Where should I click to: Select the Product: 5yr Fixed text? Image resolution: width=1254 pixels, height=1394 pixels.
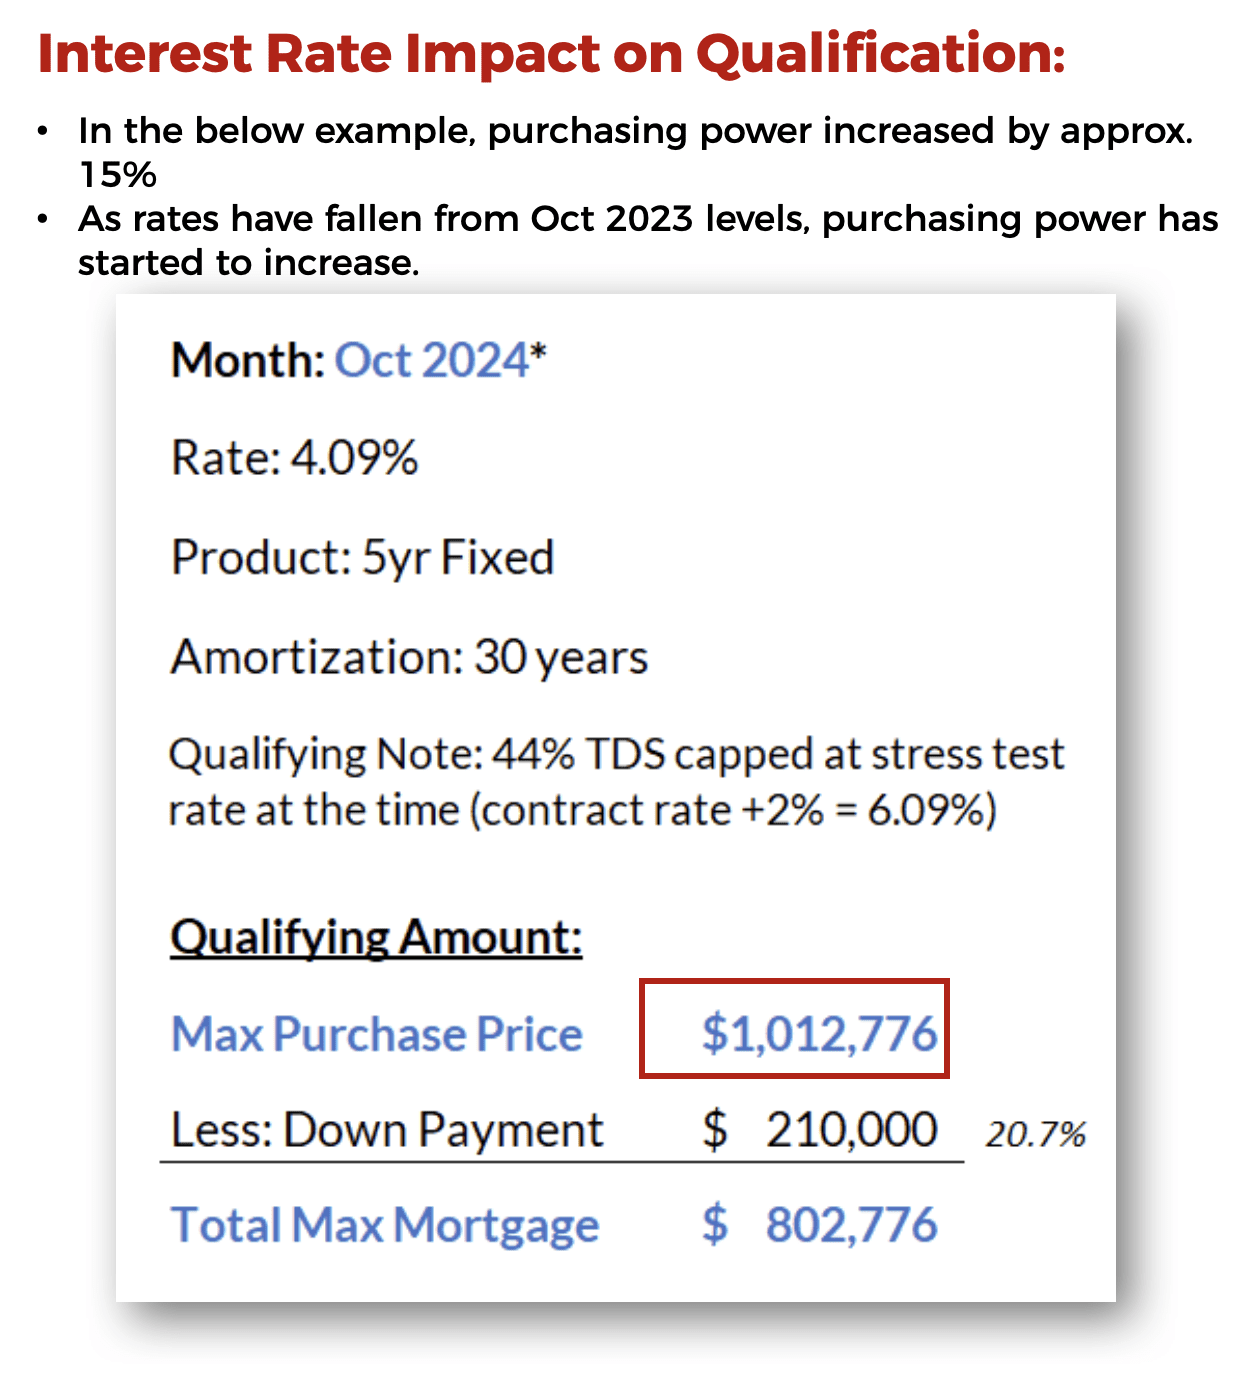click(362, 558)
